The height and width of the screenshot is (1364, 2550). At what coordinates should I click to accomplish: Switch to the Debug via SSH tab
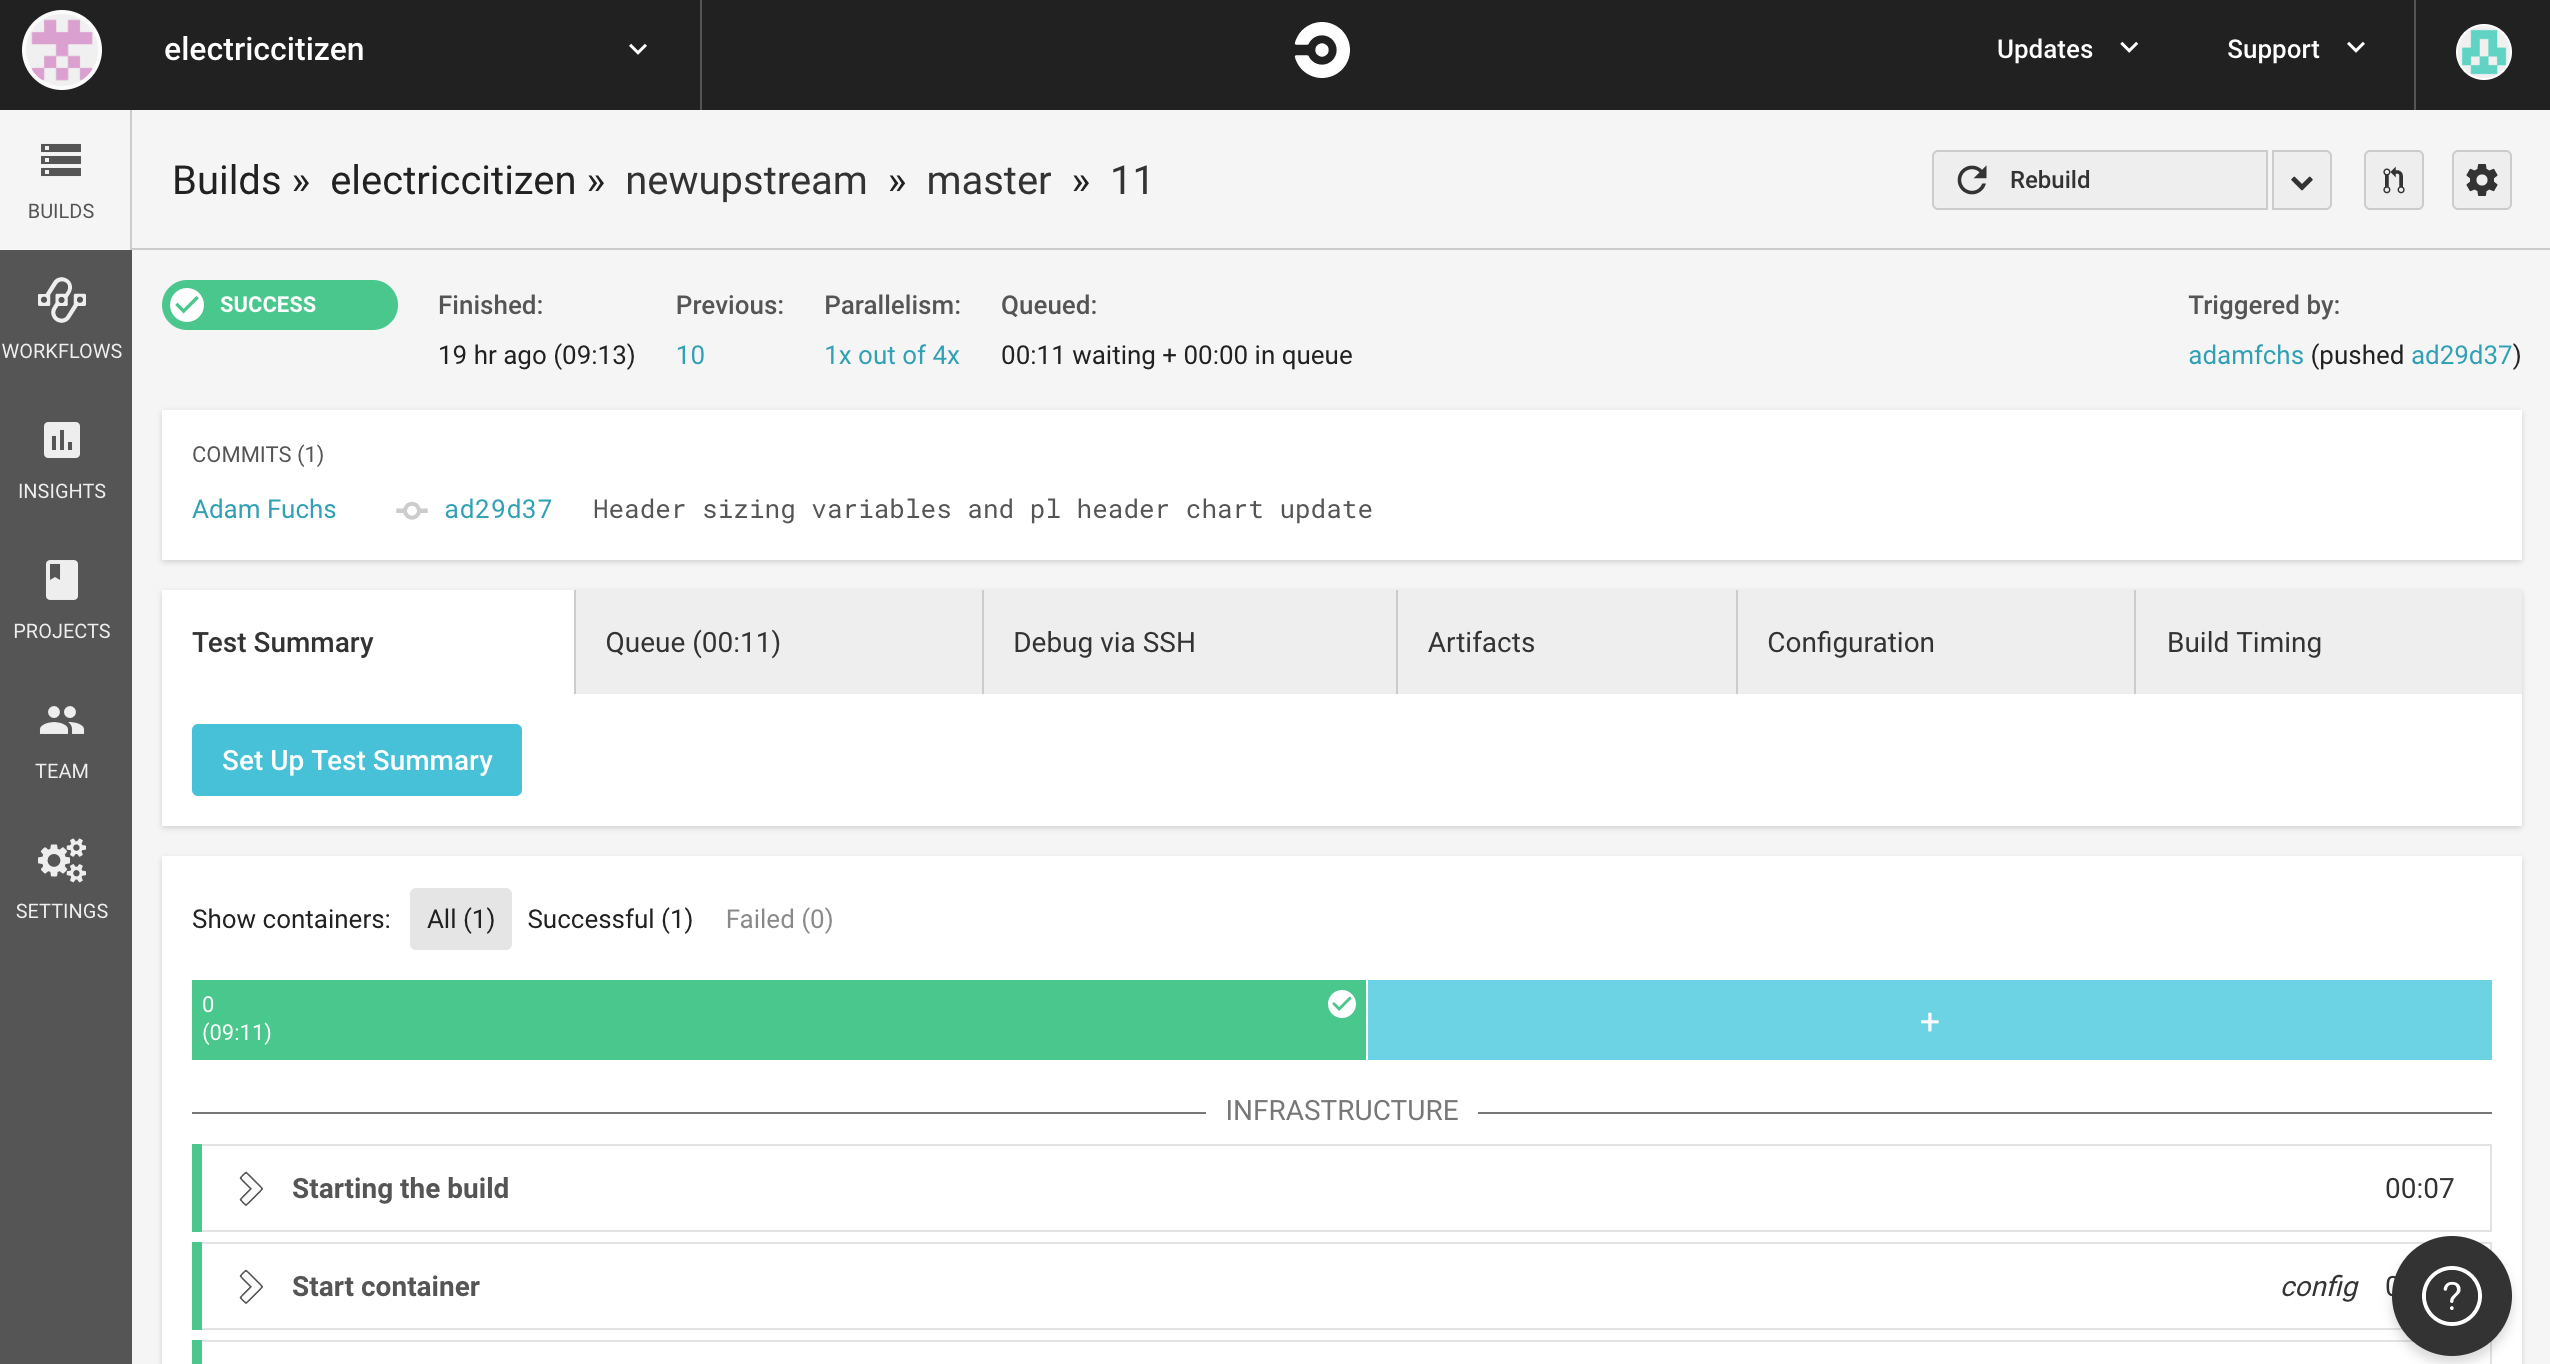(x=1190, y=642)
